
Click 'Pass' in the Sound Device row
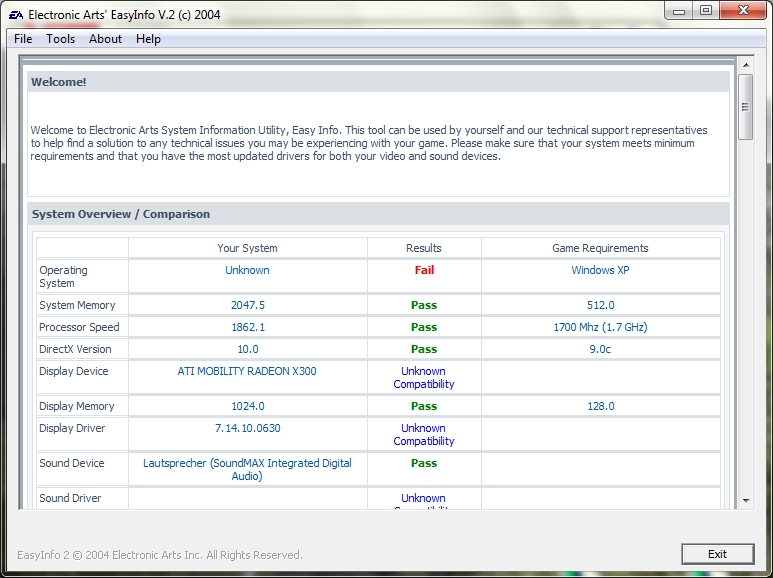click(424, 463)
